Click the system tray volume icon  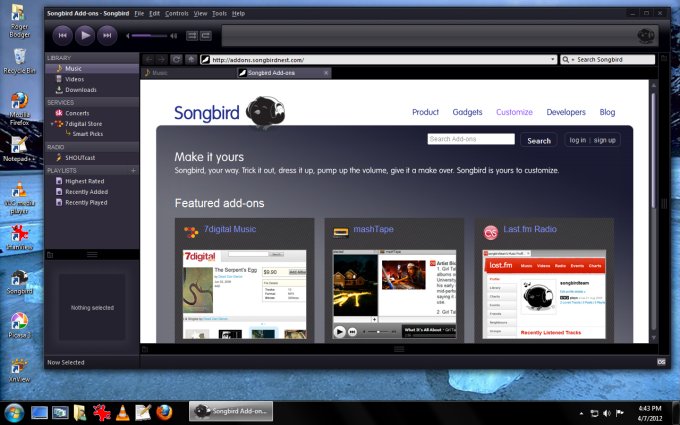coord(607,413)
